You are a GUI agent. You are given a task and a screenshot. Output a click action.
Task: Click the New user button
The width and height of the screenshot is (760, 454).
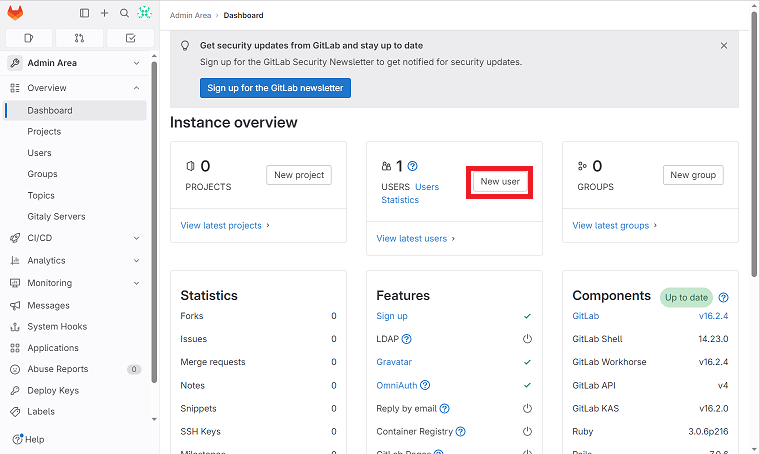click(x=500, y=182)
